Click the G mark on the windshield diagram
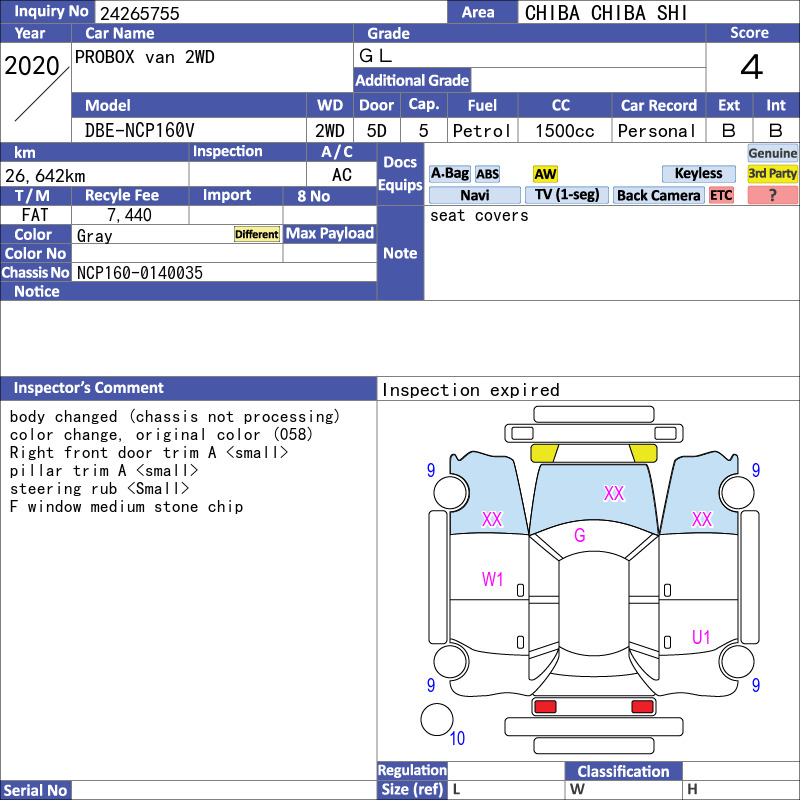800x800 pixels. pyautogui.click(x=580, y=535)
